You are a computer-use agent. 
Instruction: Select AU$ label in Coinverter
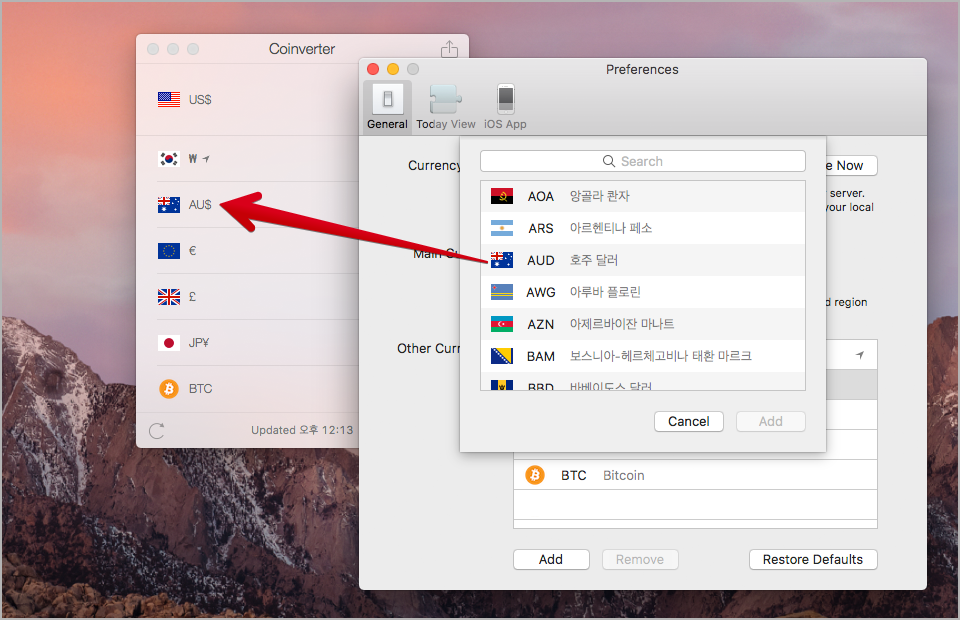200,205
